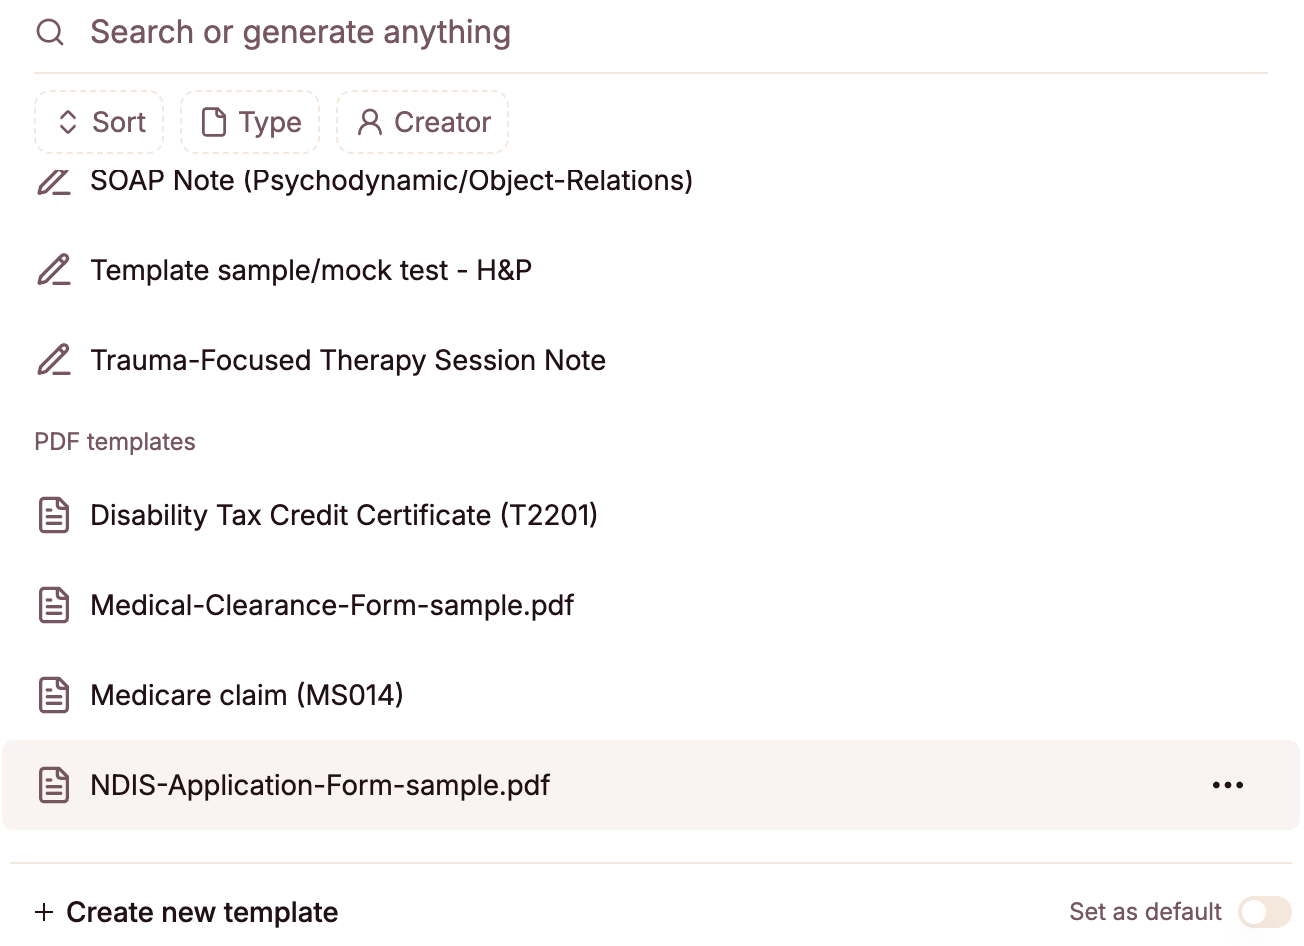The image size is (1304, 946).
Task: Open the Sort filter dropdown
Action: click(x=98, y=121)
